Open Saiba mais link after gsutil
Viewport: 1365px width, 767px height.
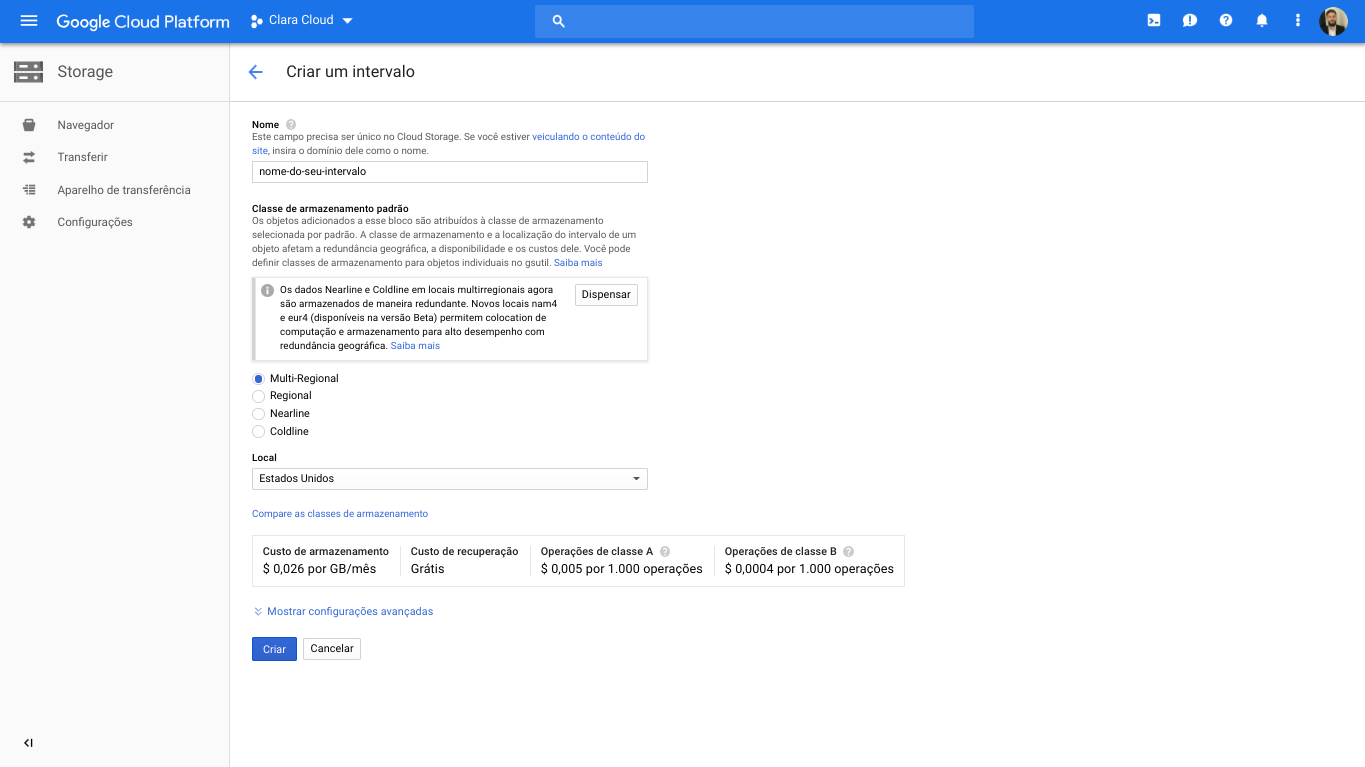point(578,263)
